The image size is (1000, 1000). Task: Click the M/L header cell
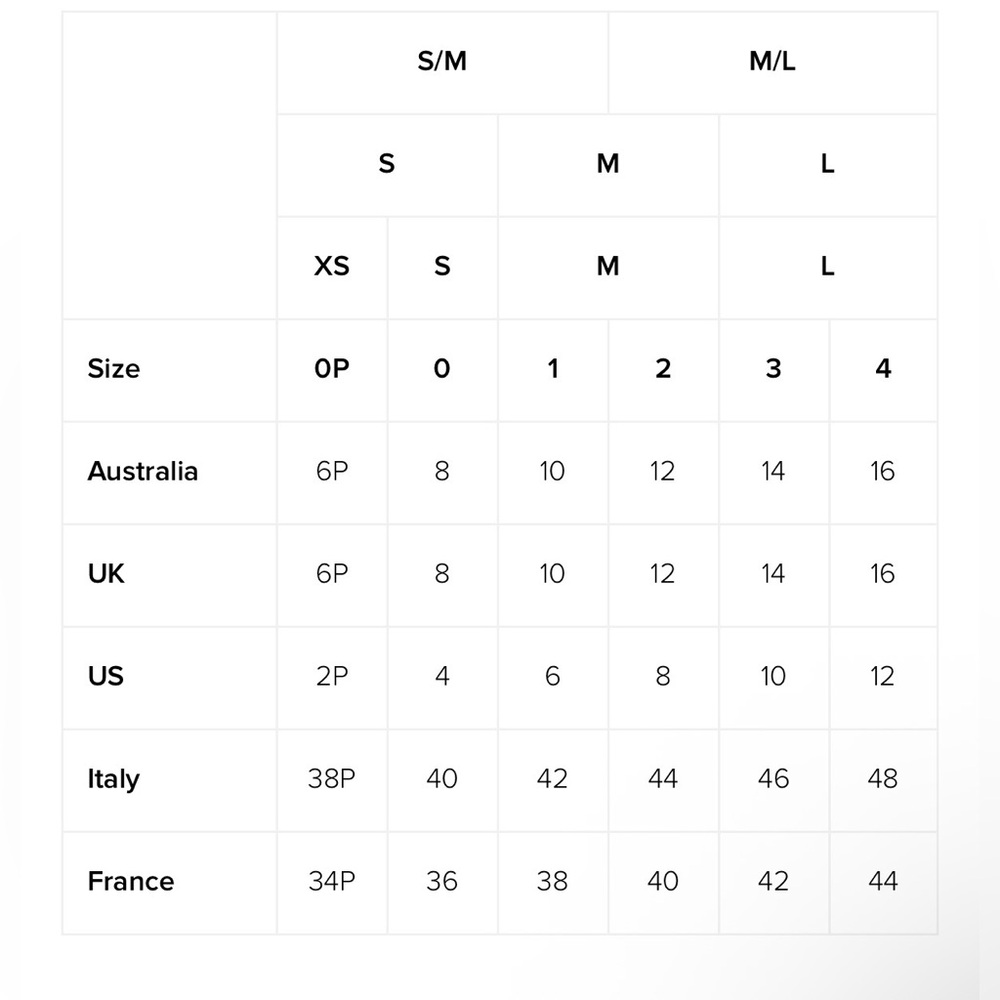[x=772, y=62]
